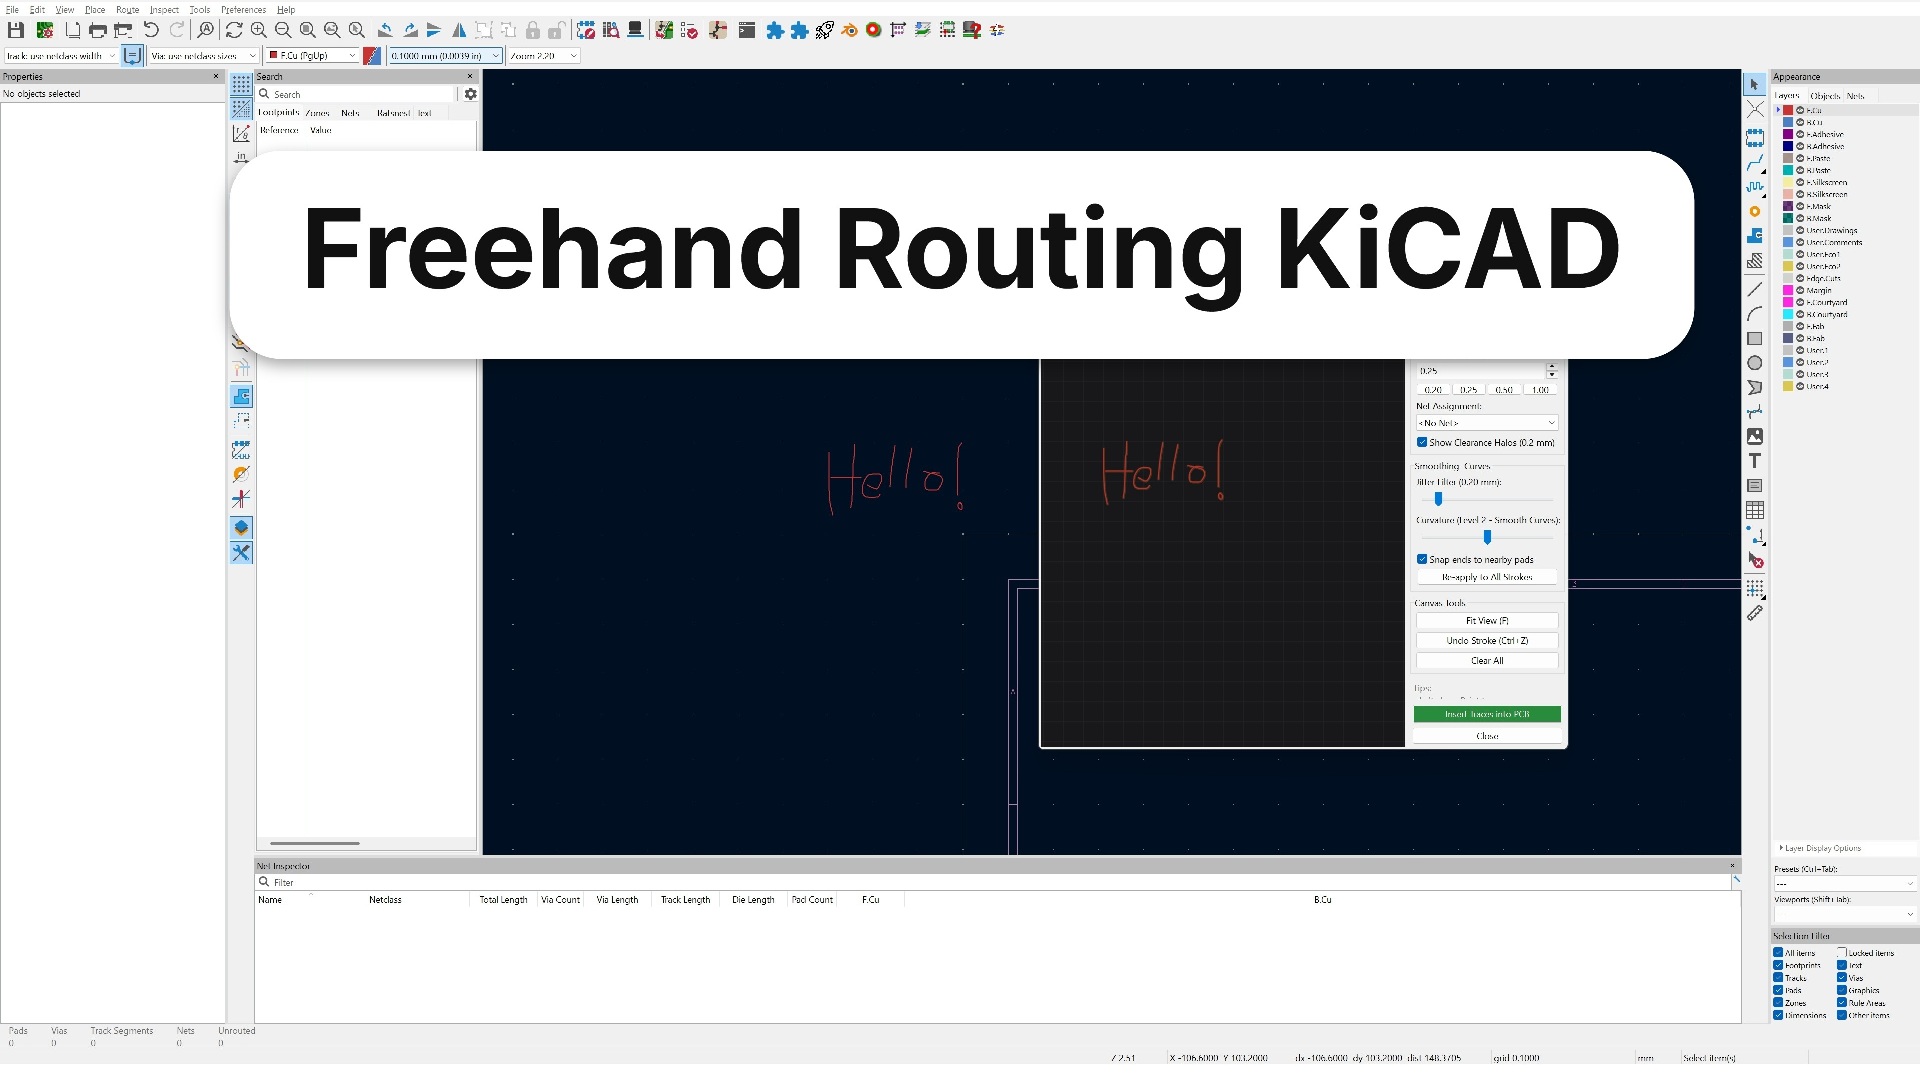Select the arrow Selection tool
Image resolution: width=1920 pixels, height=1080 pixels.
(x=1755, y=85)
